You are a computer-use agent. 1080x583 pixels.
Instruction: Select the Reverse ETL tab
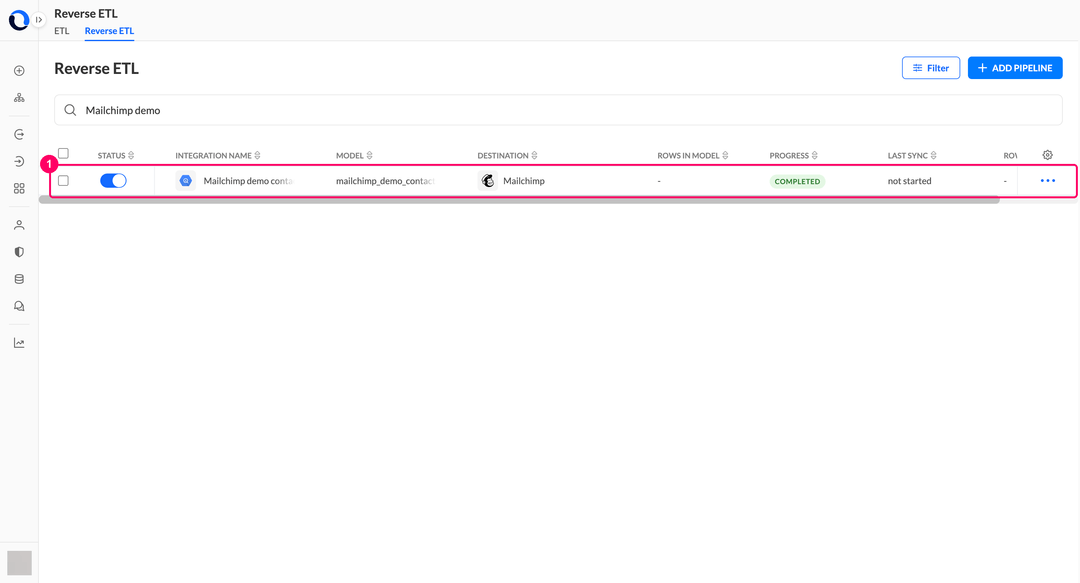pyautogui.click(x=110, y=31)
